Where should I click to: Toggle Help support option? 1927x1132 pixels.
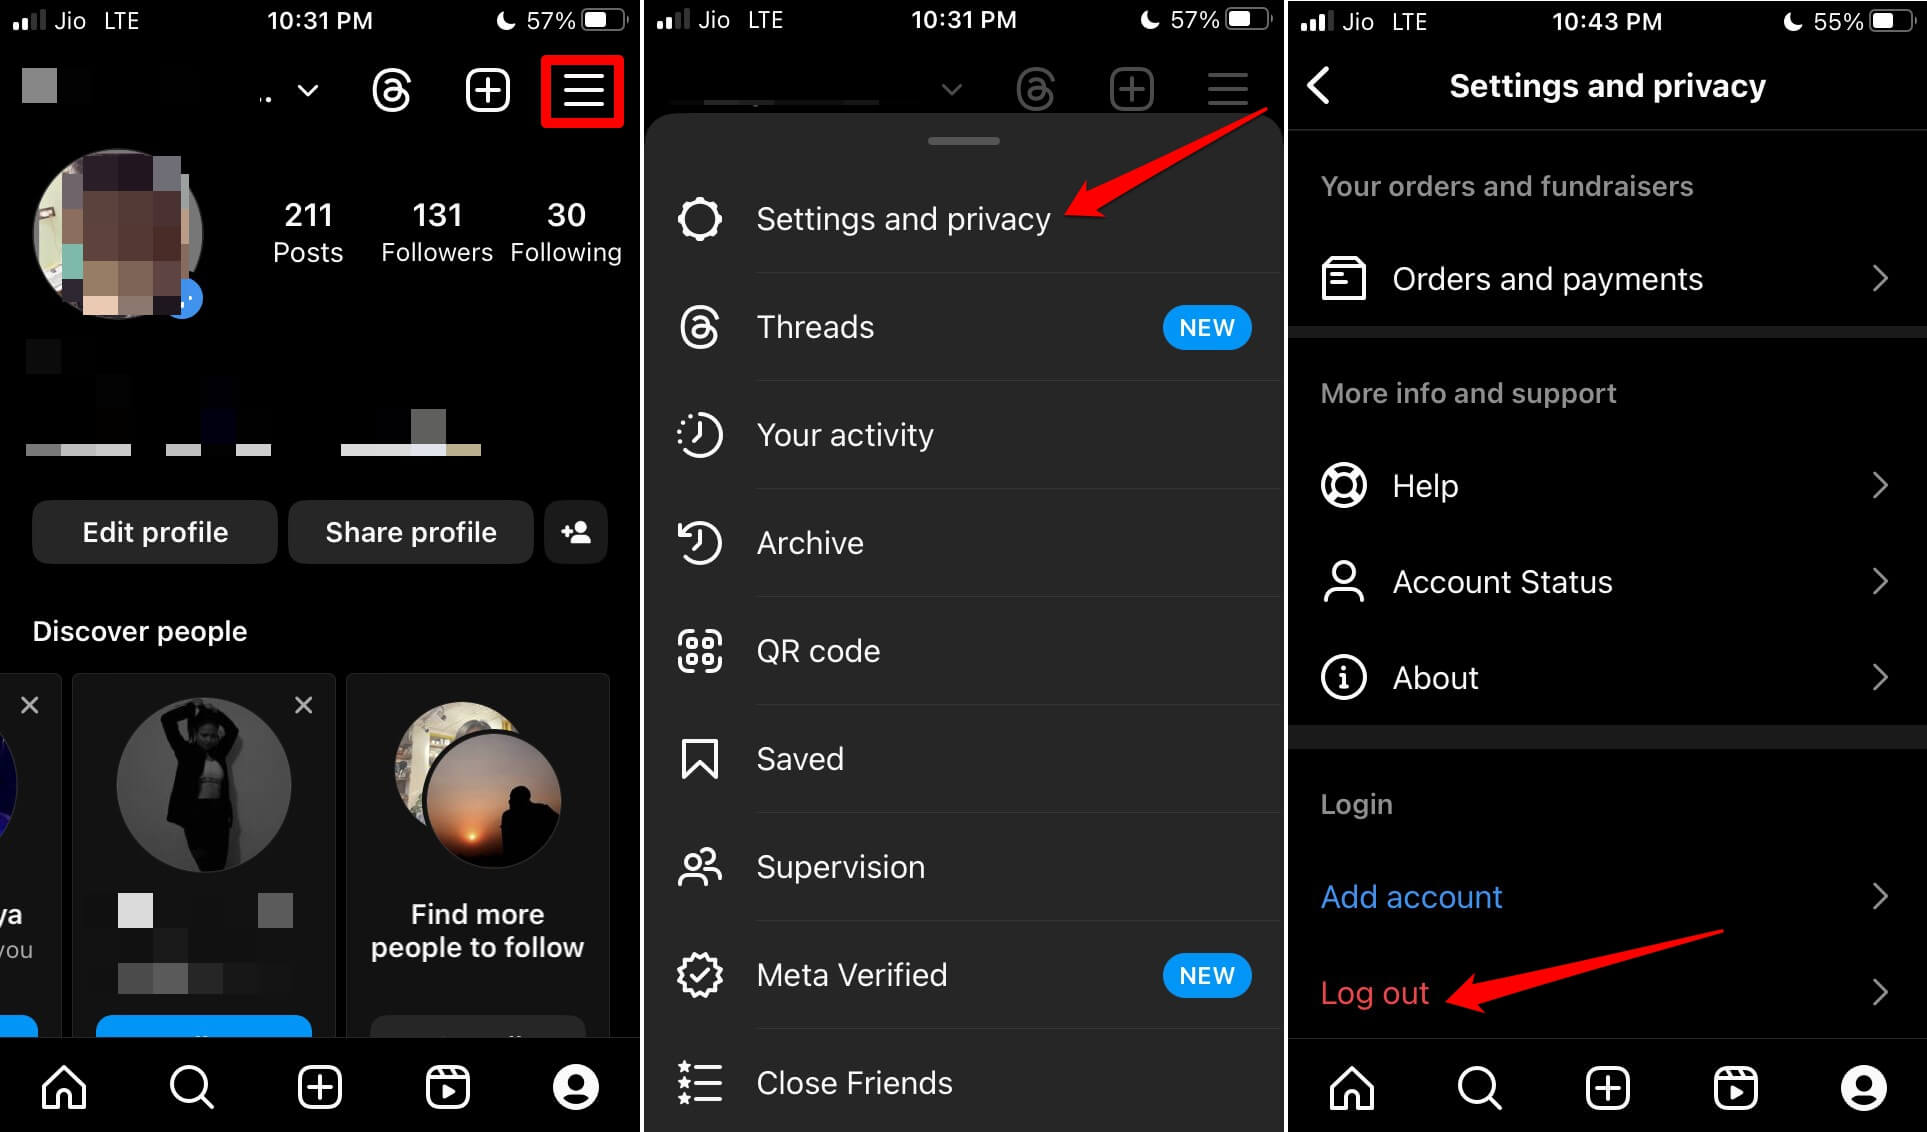click(x=1605, y=485)
